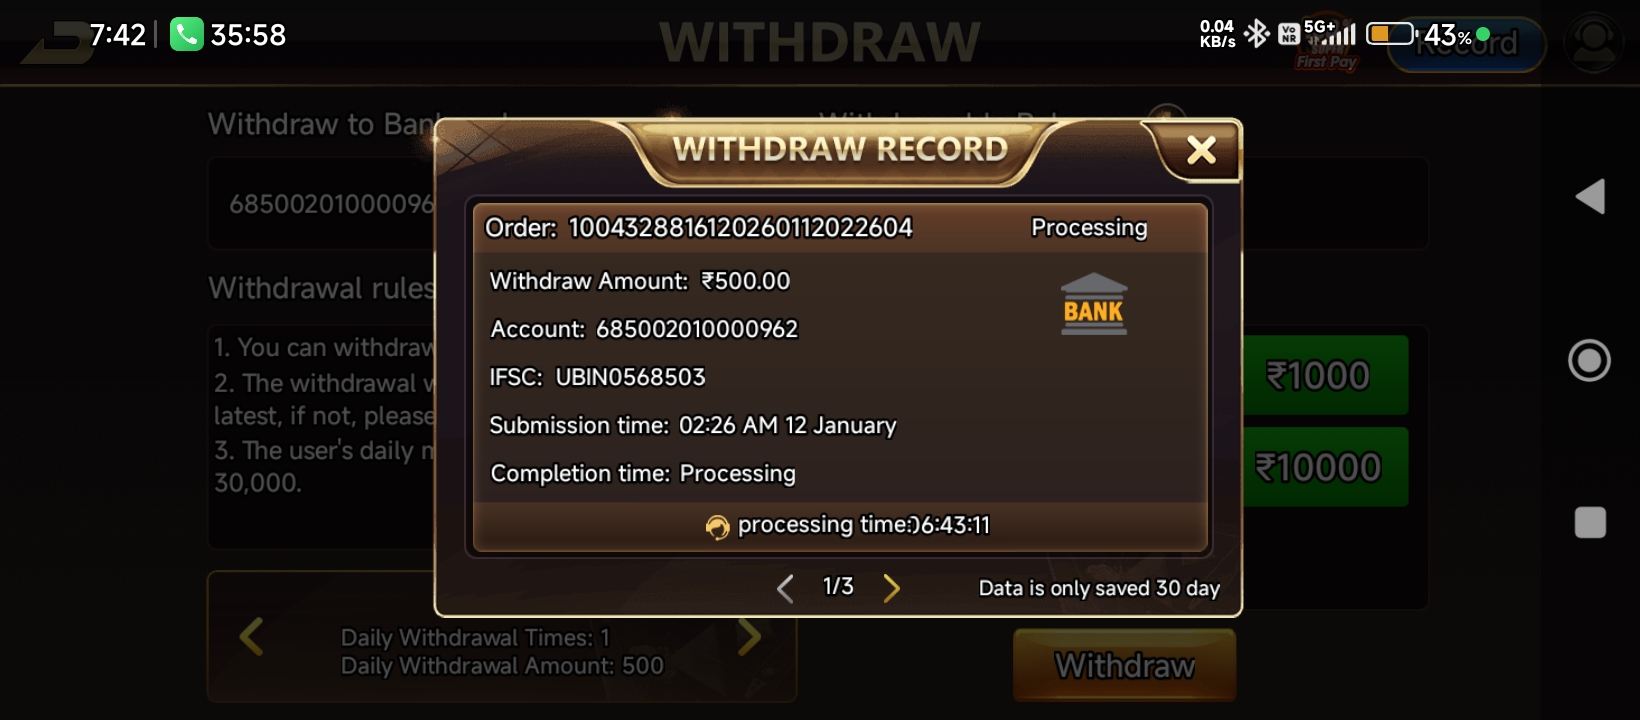Open the Record button at top right
Image resolution: width=1640 pixels, height=720 pixels.
pyautogui.click(x=1467, y=44)
